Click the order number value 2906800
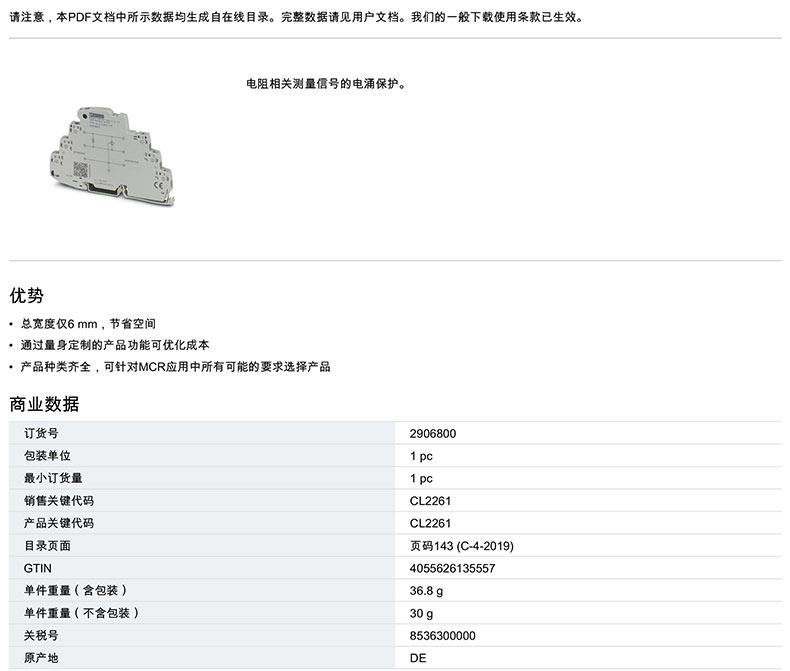The width and height of the screenshot is (790, 671). [432, 434]
